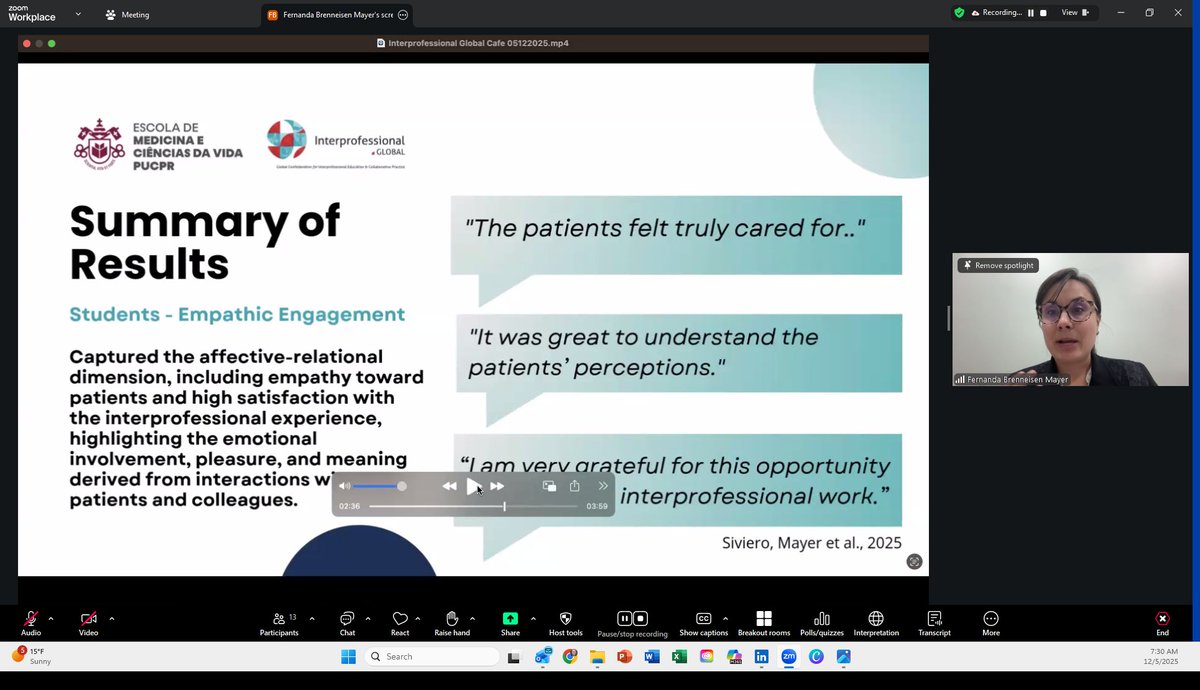This screenshot has height=690, width=1200.
Task: Toggle picture-in-picture in video player
Action: pyautogui.click(x=549, y=486)
